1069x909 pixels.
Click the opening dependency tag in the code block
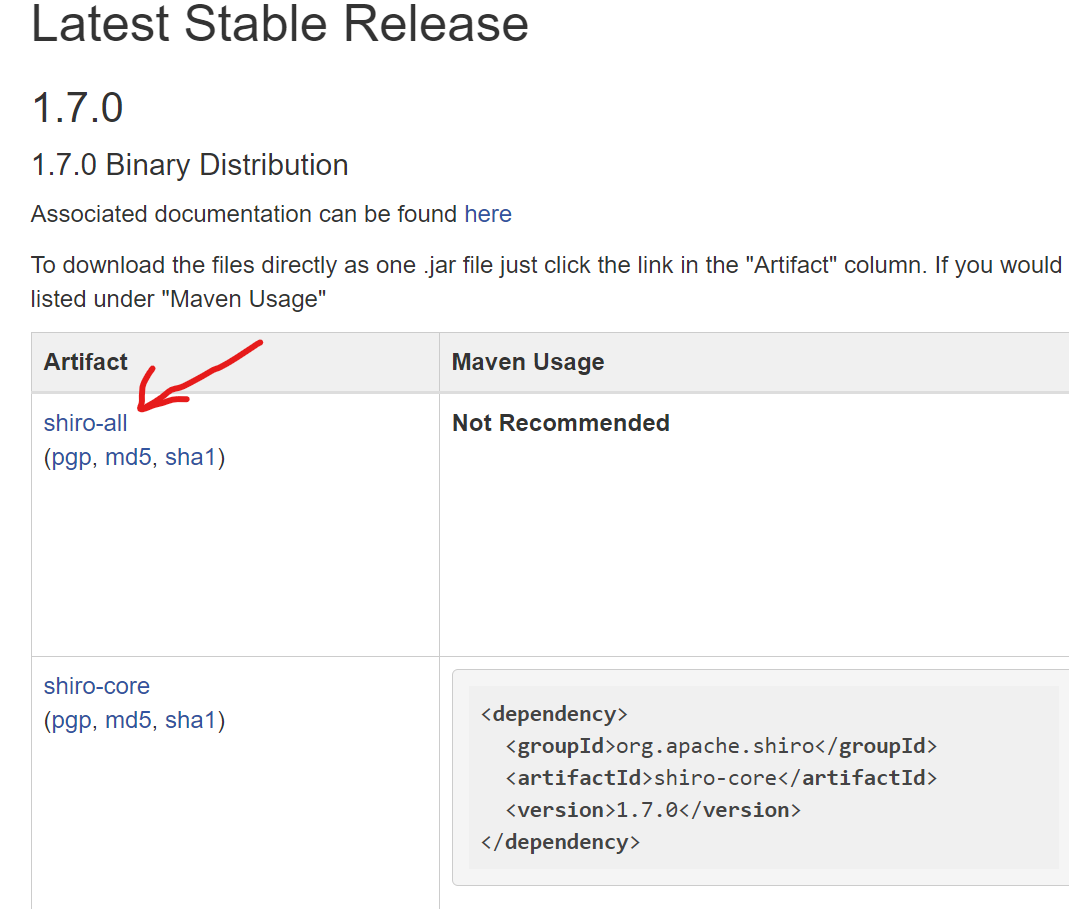pyautogui.click(x=554, y=714)
